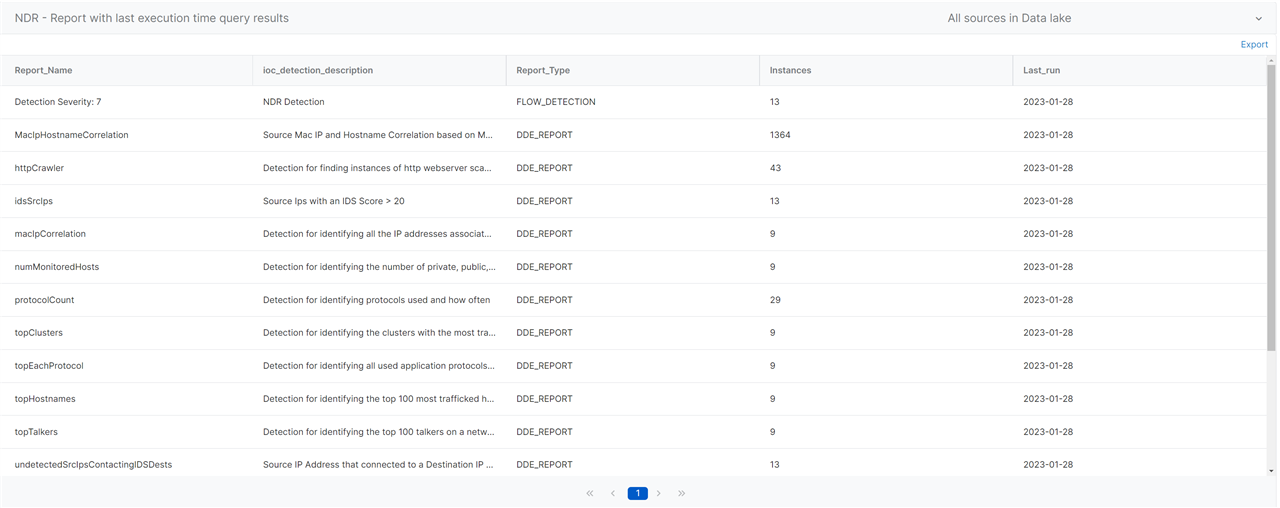Jump to last page double-right arrow

[x=682, y=493]
